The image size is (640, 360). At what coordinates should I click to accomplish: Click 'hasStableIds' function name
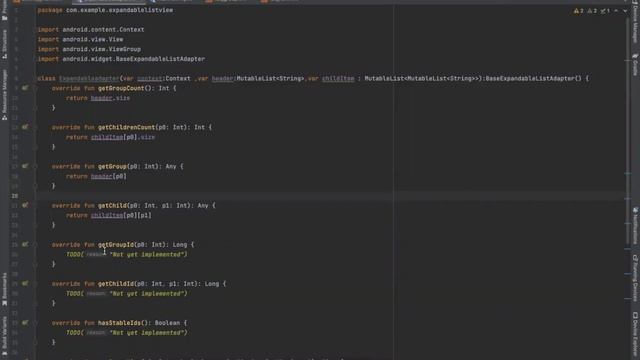click(x=119, y=323)
